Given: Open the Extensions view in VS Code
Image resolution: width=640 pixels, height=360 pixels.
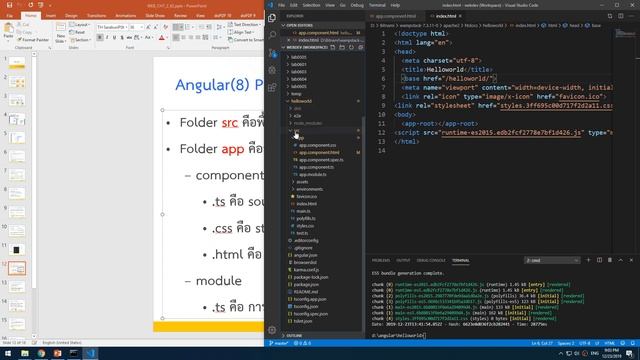Looking at the screenshot, I should pyautogui.click(x=272, y=87).
